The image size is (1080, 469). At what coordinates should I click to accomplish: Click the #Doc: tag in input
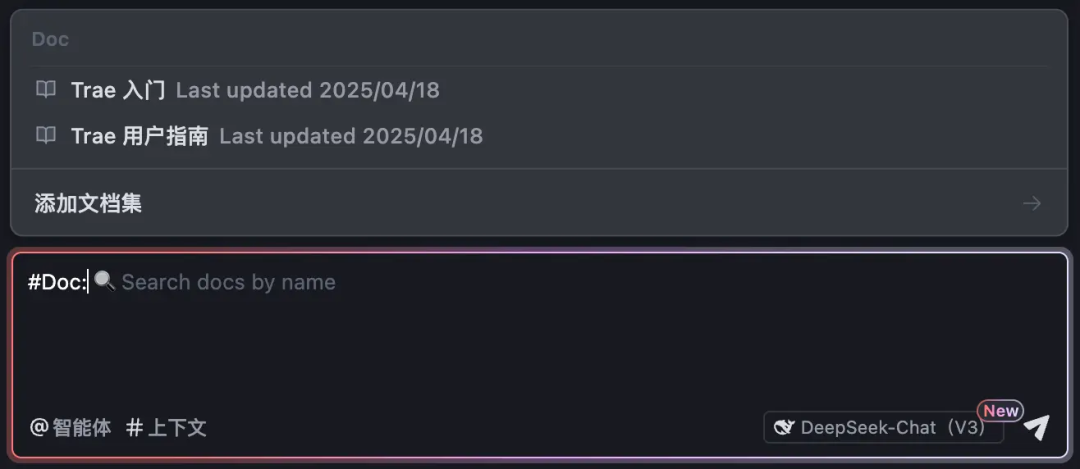coord(57,282)
